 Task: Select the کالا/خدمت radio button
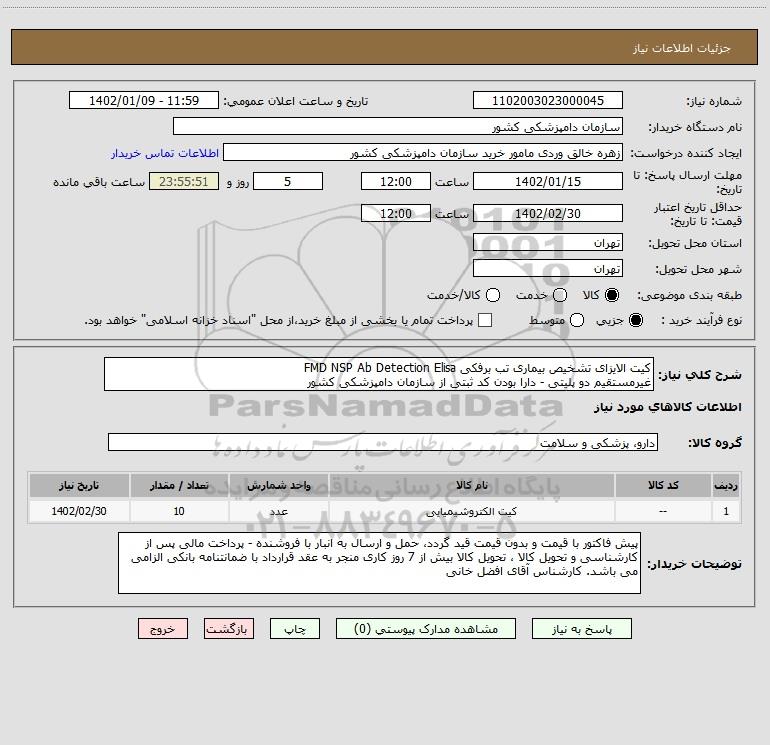[493, 295]
